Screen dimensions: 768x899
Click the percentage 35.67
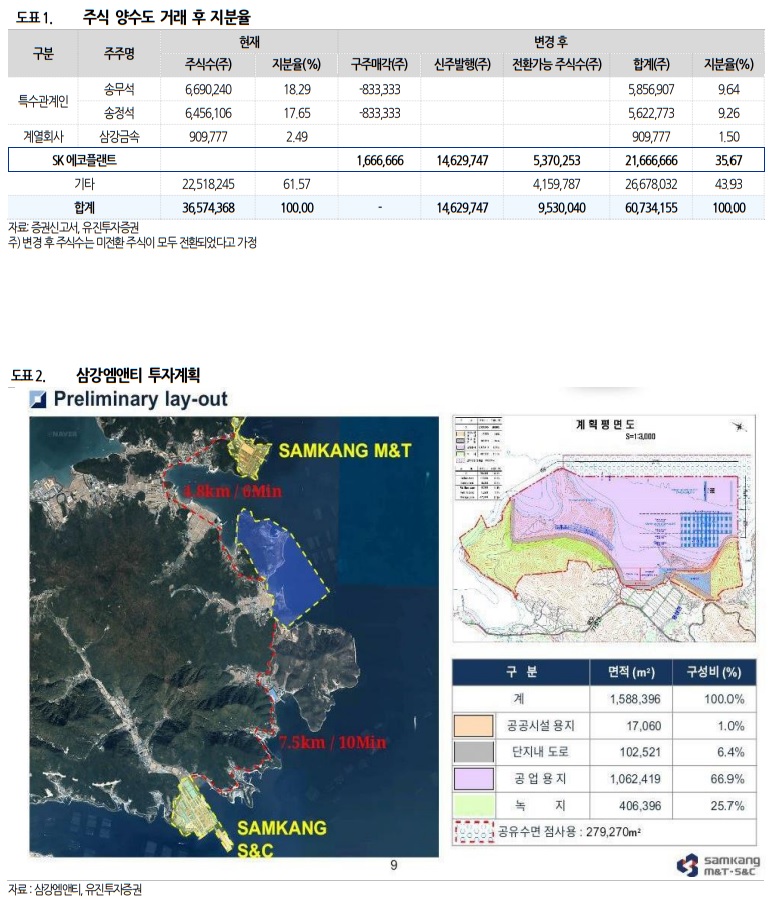coord(728,161)
